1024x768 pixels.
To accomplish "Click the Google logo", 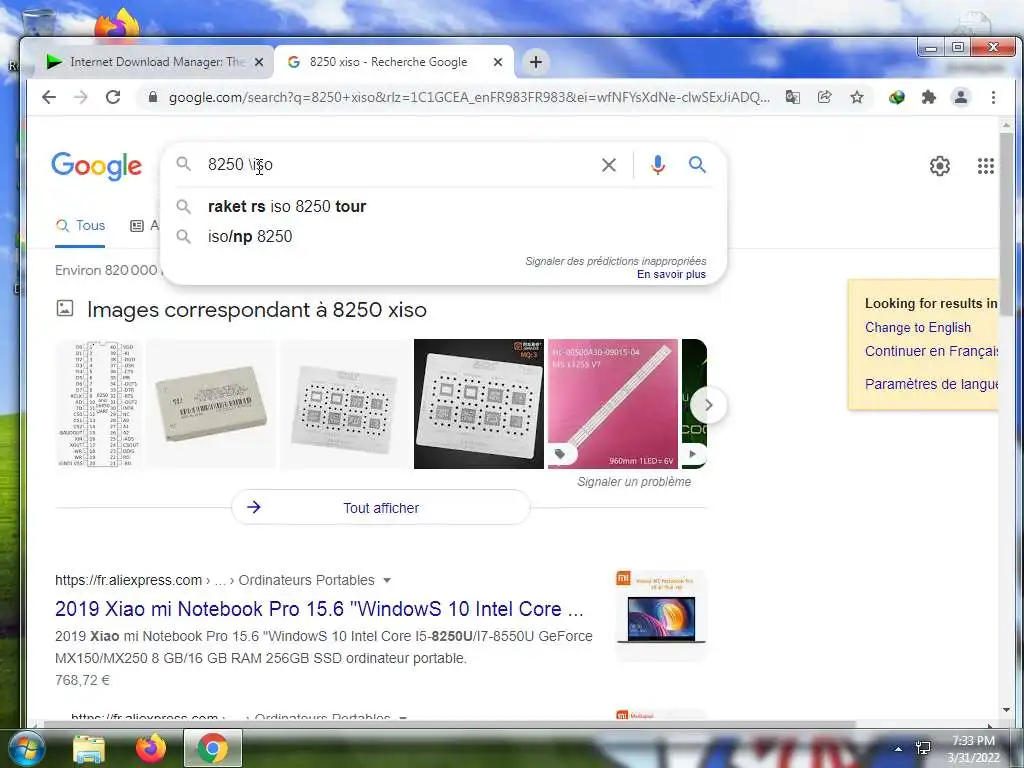I will pyautogui.click(x=97, y=166).
